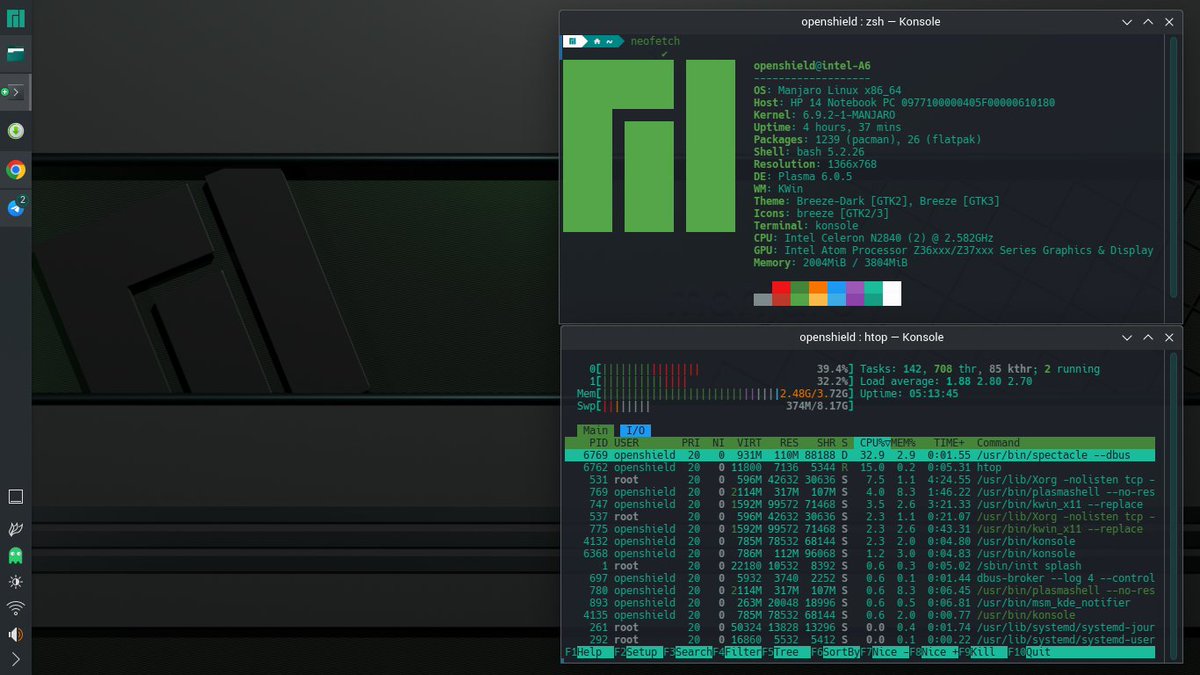Click the htop Swp usage bar

tap(714, 406)
